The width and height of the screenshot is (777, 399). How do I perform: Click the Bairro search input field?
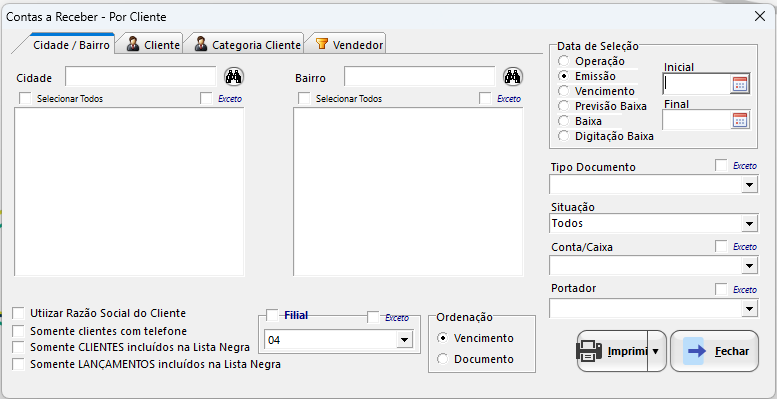(420, 77)
